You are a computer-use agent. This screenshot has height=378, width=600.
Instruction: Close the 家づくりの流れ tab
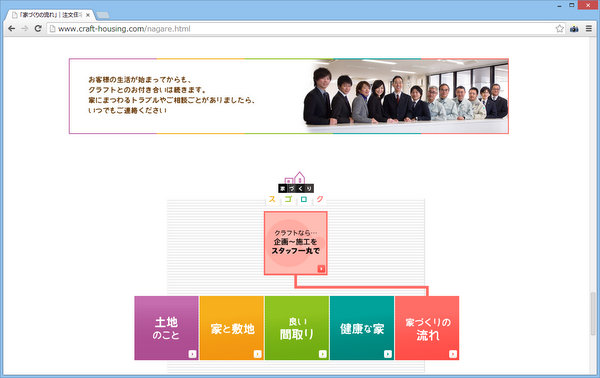(88, 15)
